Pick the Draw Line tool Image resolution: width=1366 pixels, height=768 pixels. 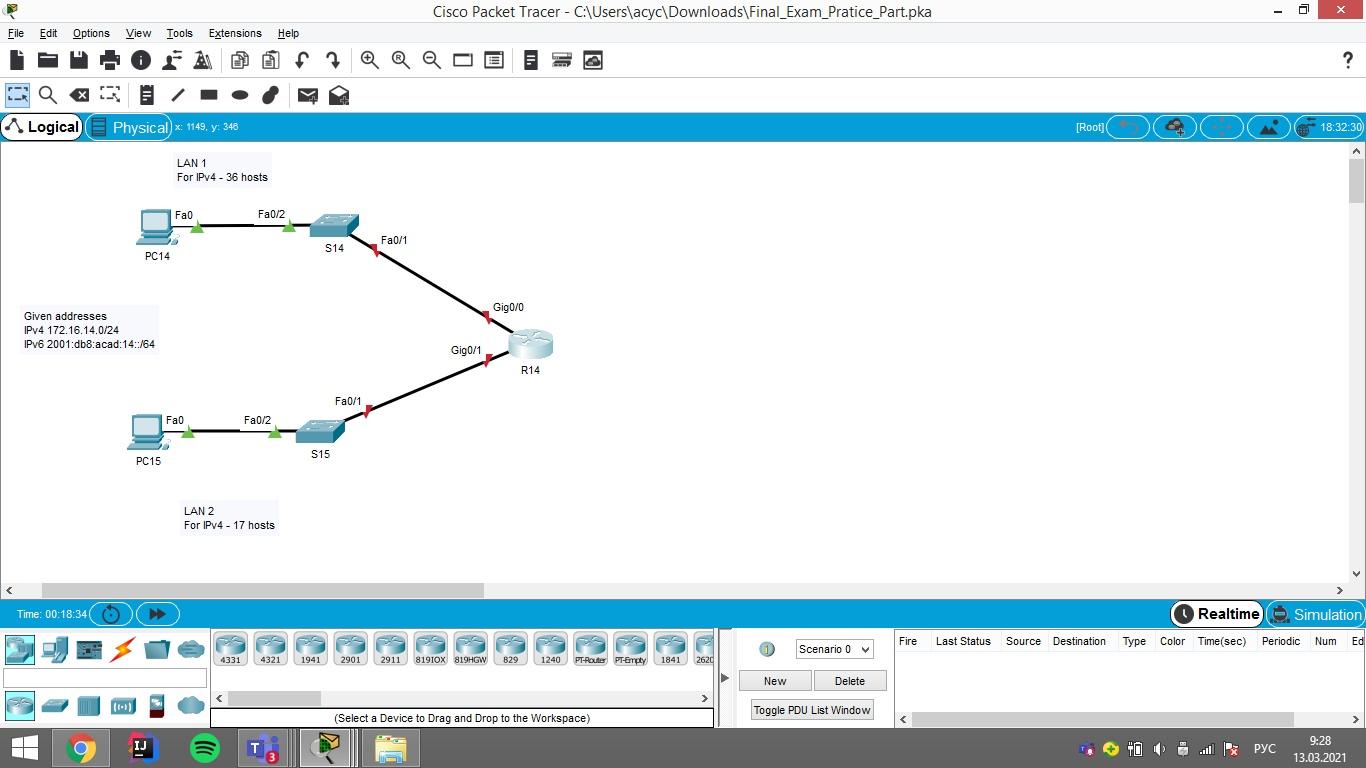[x=178, y=95]
